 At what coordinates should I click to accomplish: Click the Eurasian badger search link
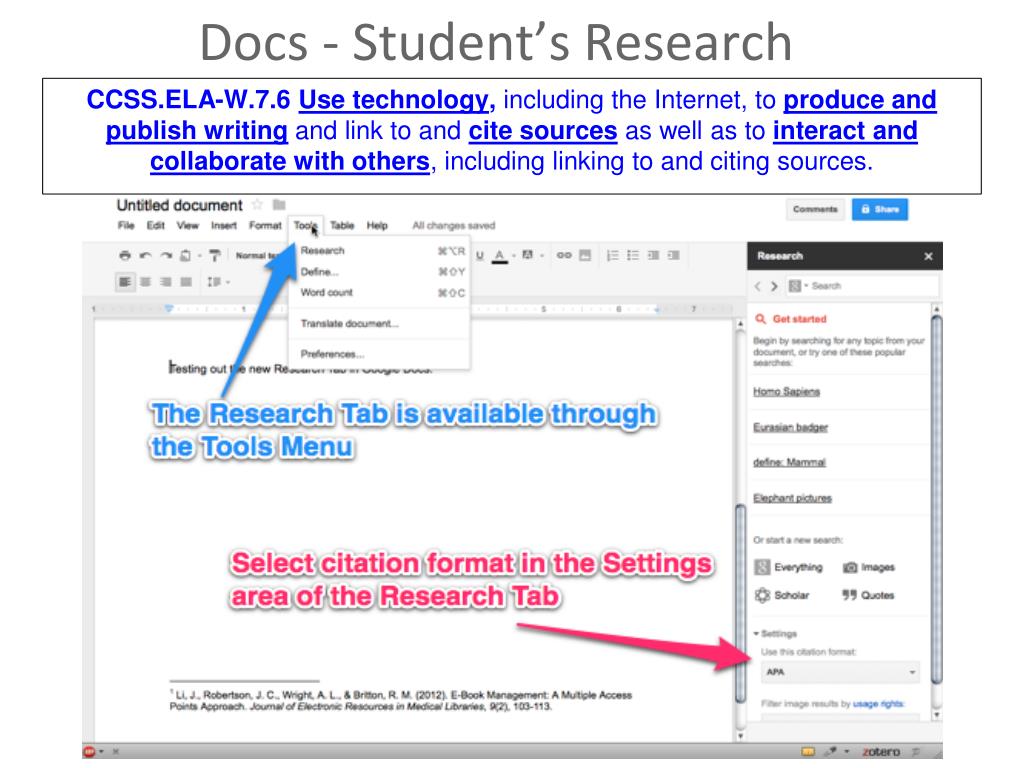pos(790,427)
